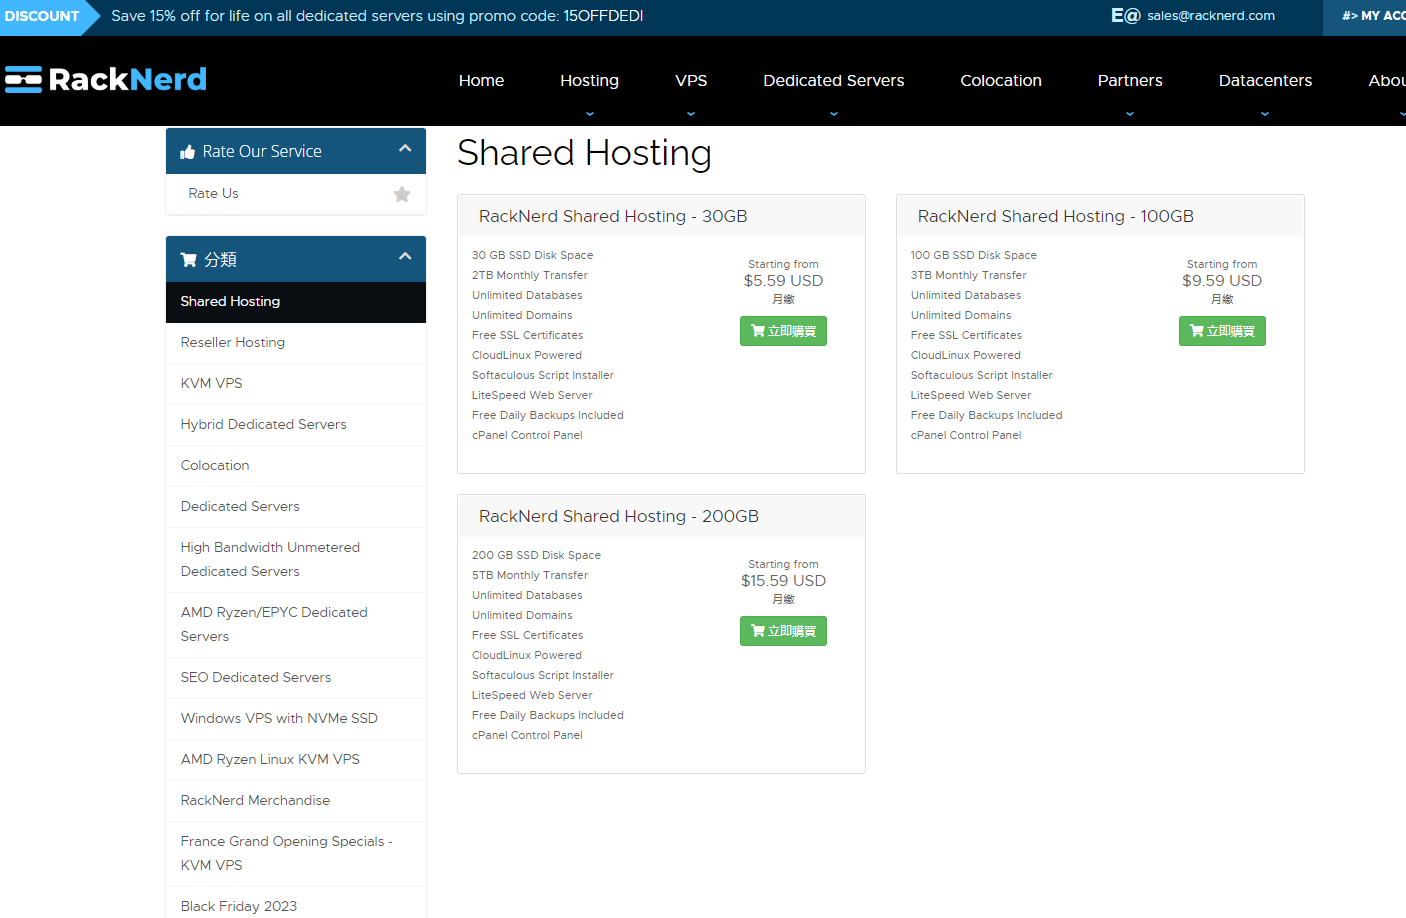The image size is (1406, 918).
Task: Open the Home menu item
Action: pos(481,81)
